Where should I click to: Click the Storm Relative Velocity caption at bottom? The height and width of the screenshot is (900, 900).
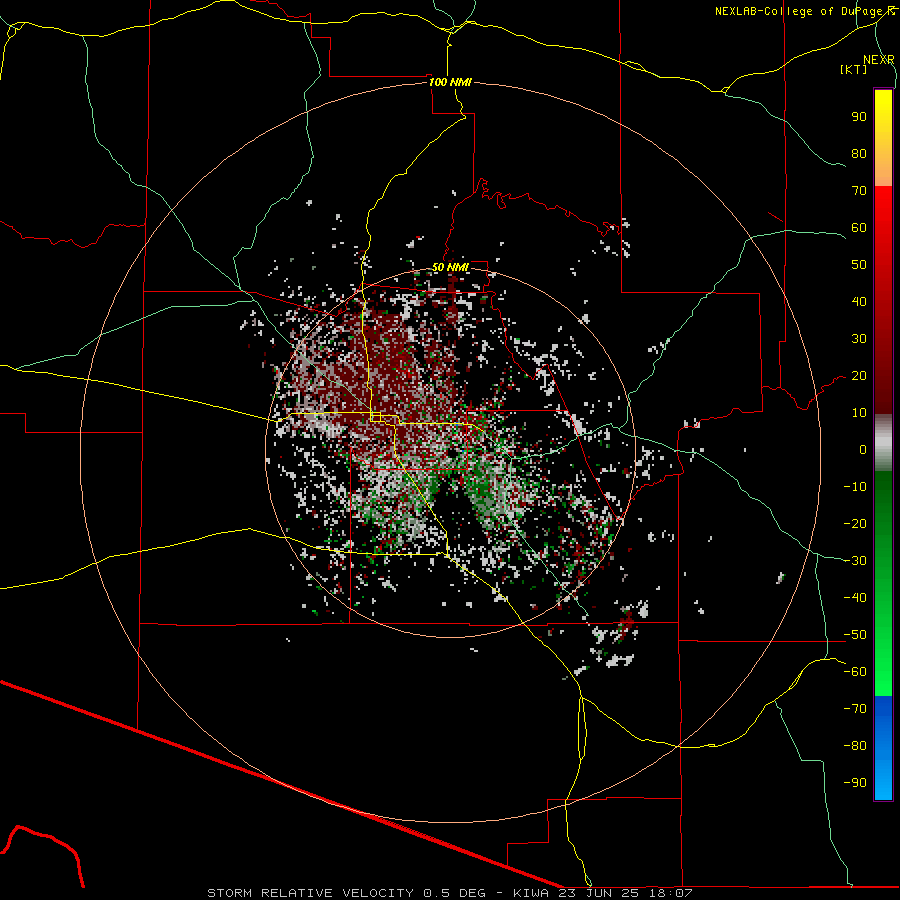coord(449,893)
